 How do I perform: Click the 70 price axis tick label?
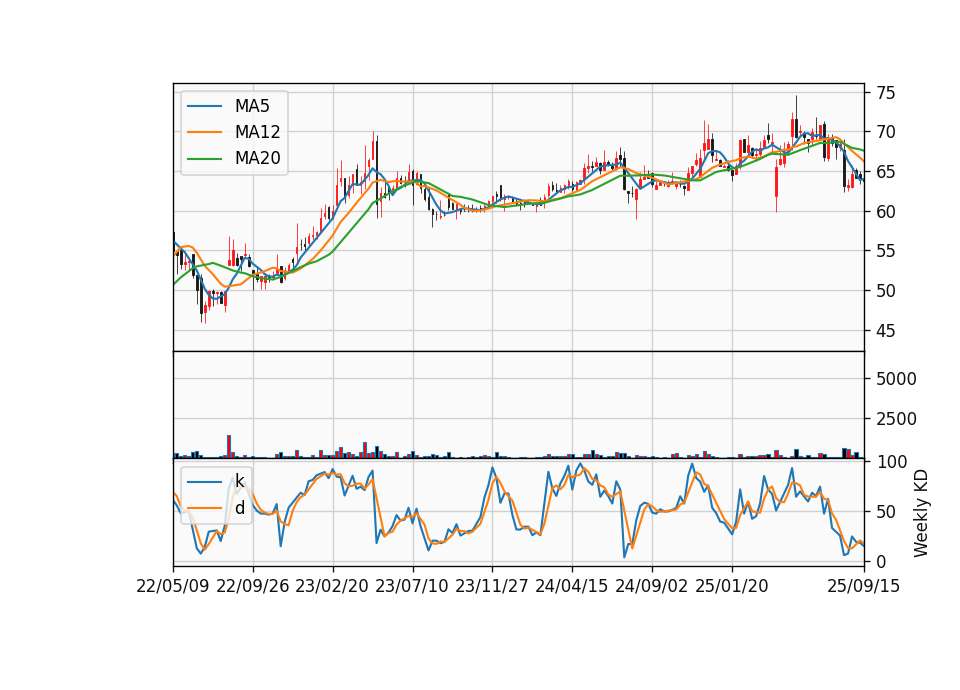885,132
